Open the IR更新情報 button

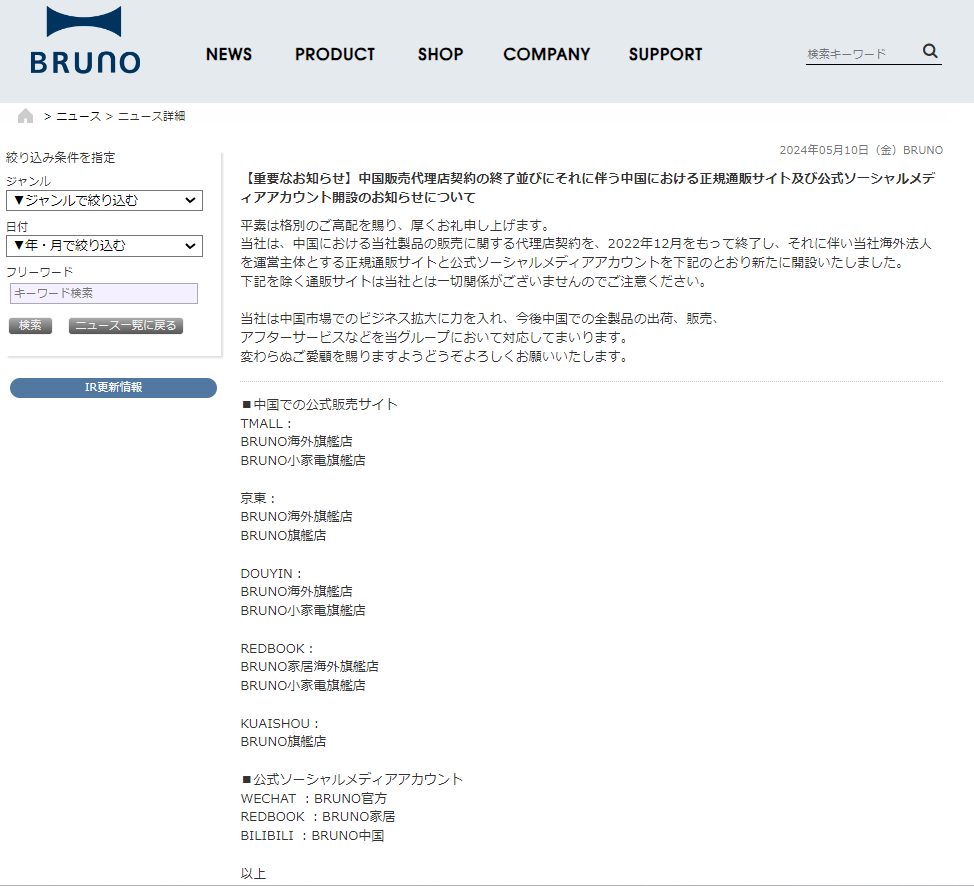click(114, 388)
